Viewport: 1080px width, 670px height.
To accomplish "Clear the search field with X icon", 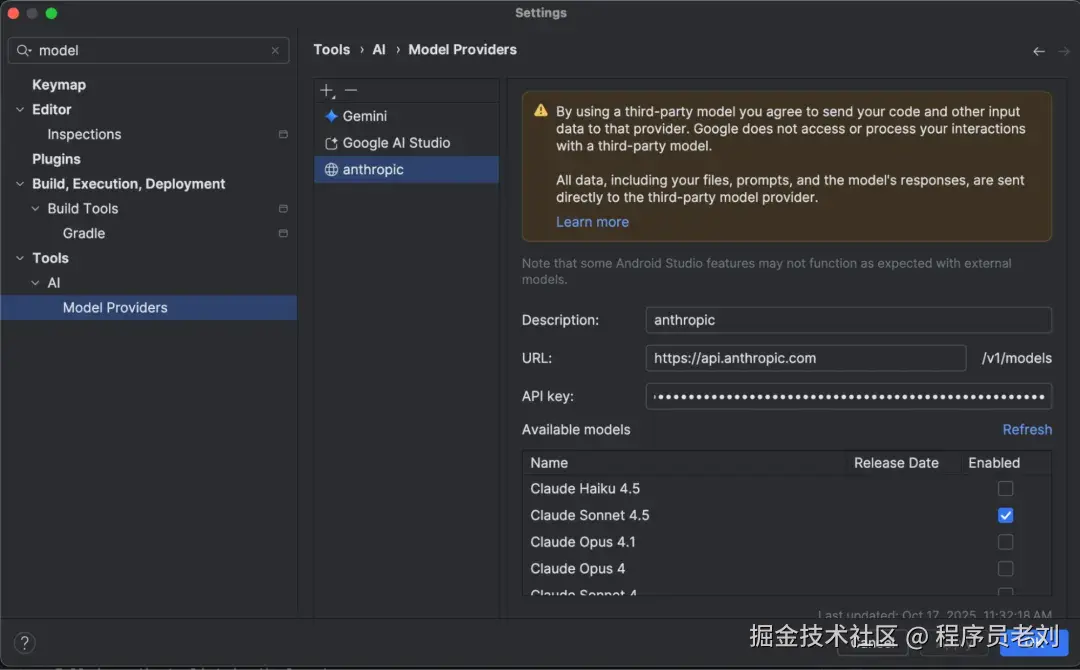I will pyautogui.click(x=275, y=51).
